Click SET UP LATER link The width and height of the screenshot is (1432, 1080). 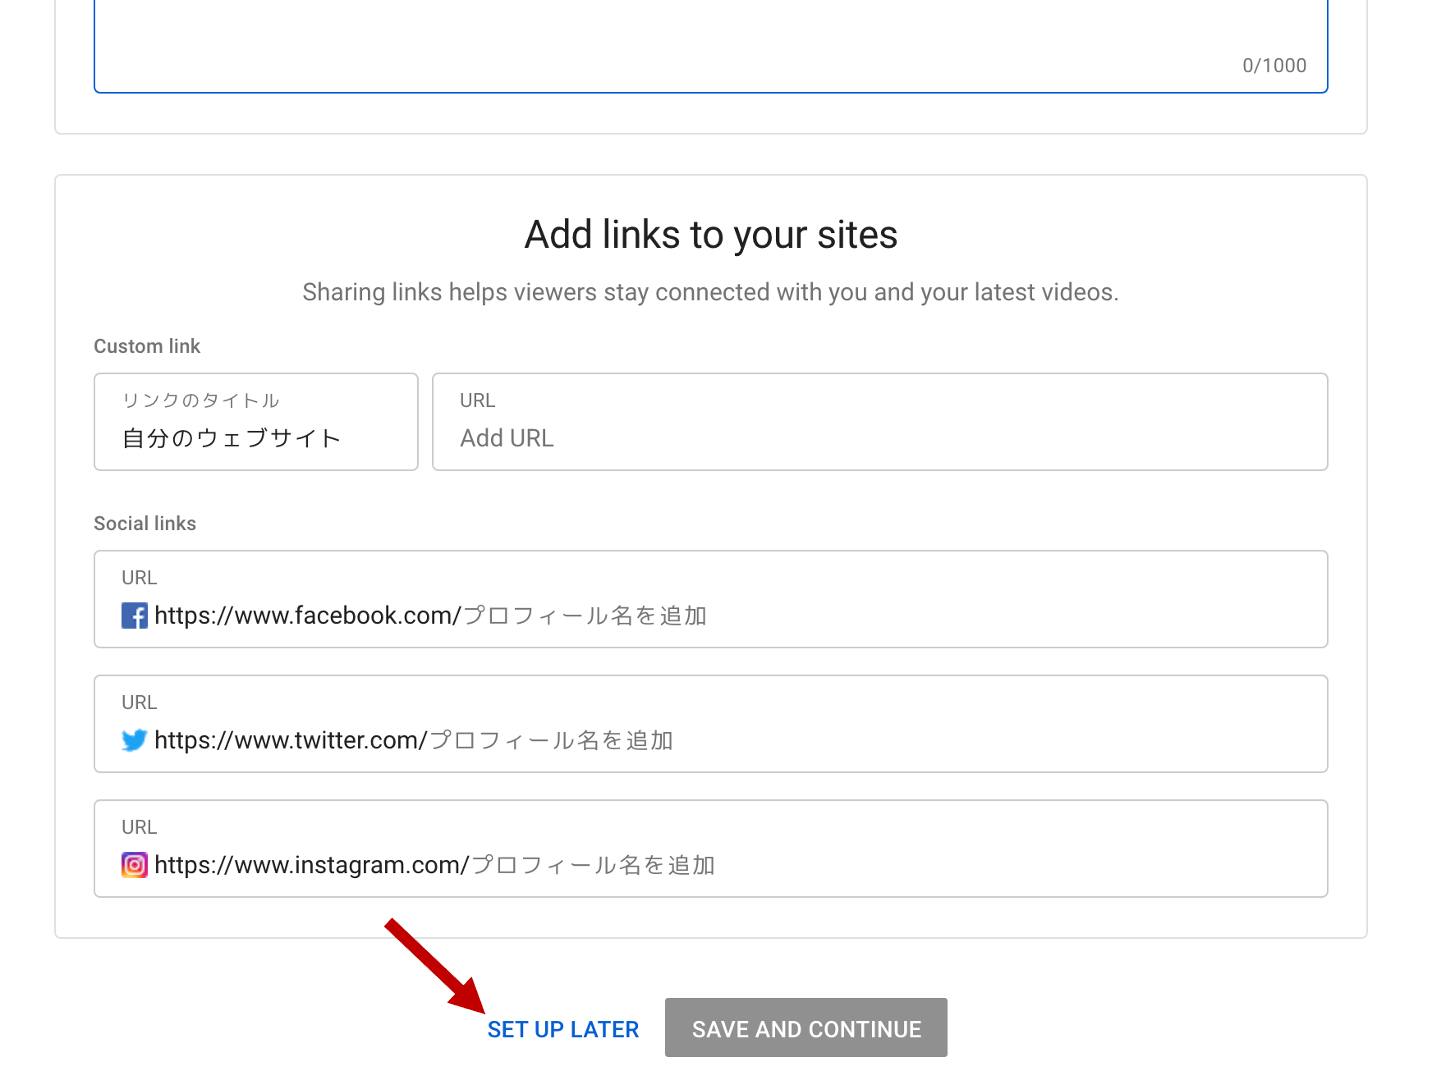click(x=563, y=1029)
